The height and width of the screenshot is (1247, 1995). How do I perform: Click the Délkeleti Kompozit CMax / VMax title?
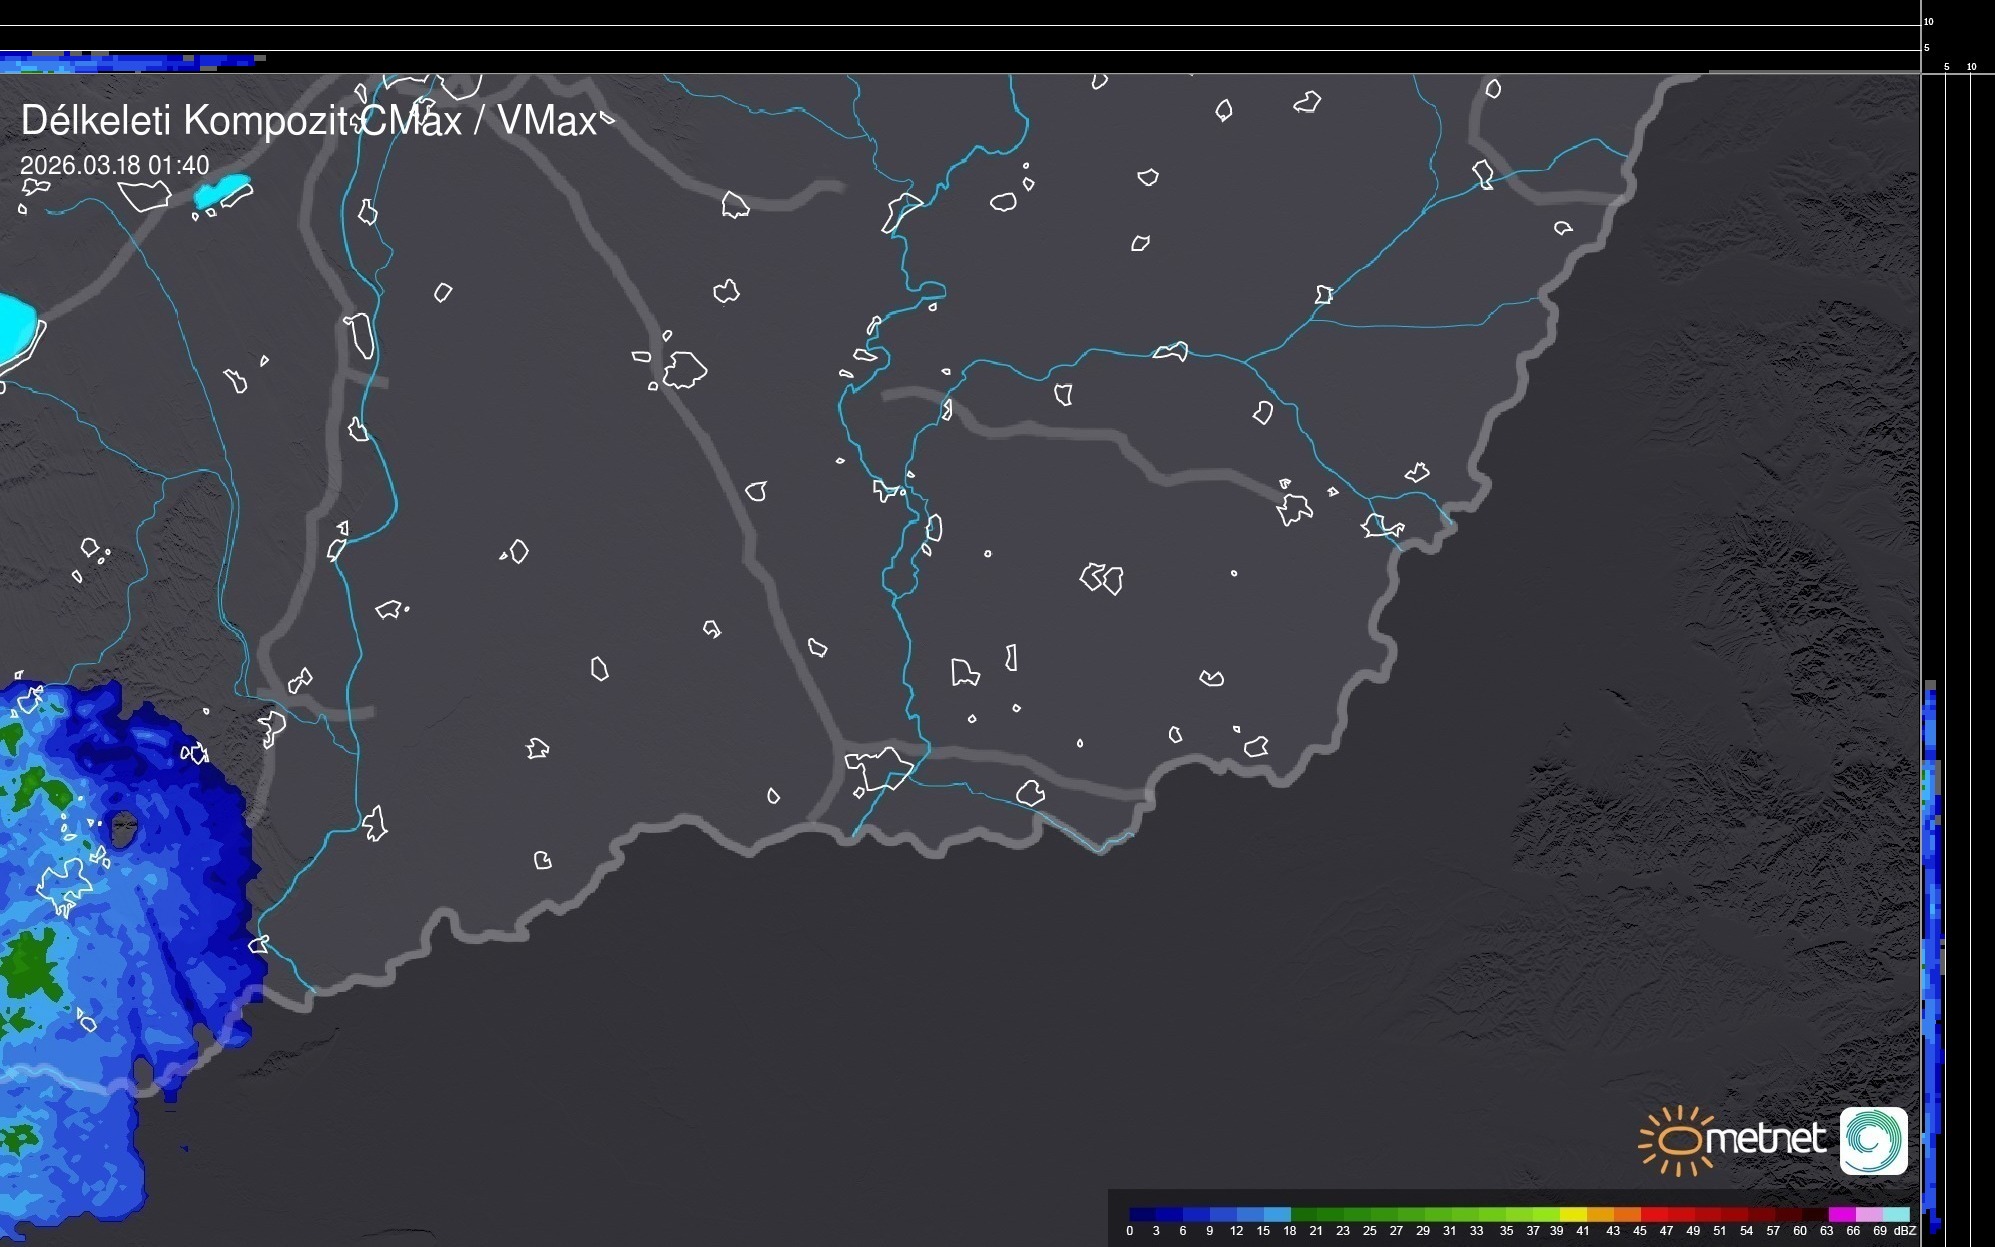click(x=308, y=121)
